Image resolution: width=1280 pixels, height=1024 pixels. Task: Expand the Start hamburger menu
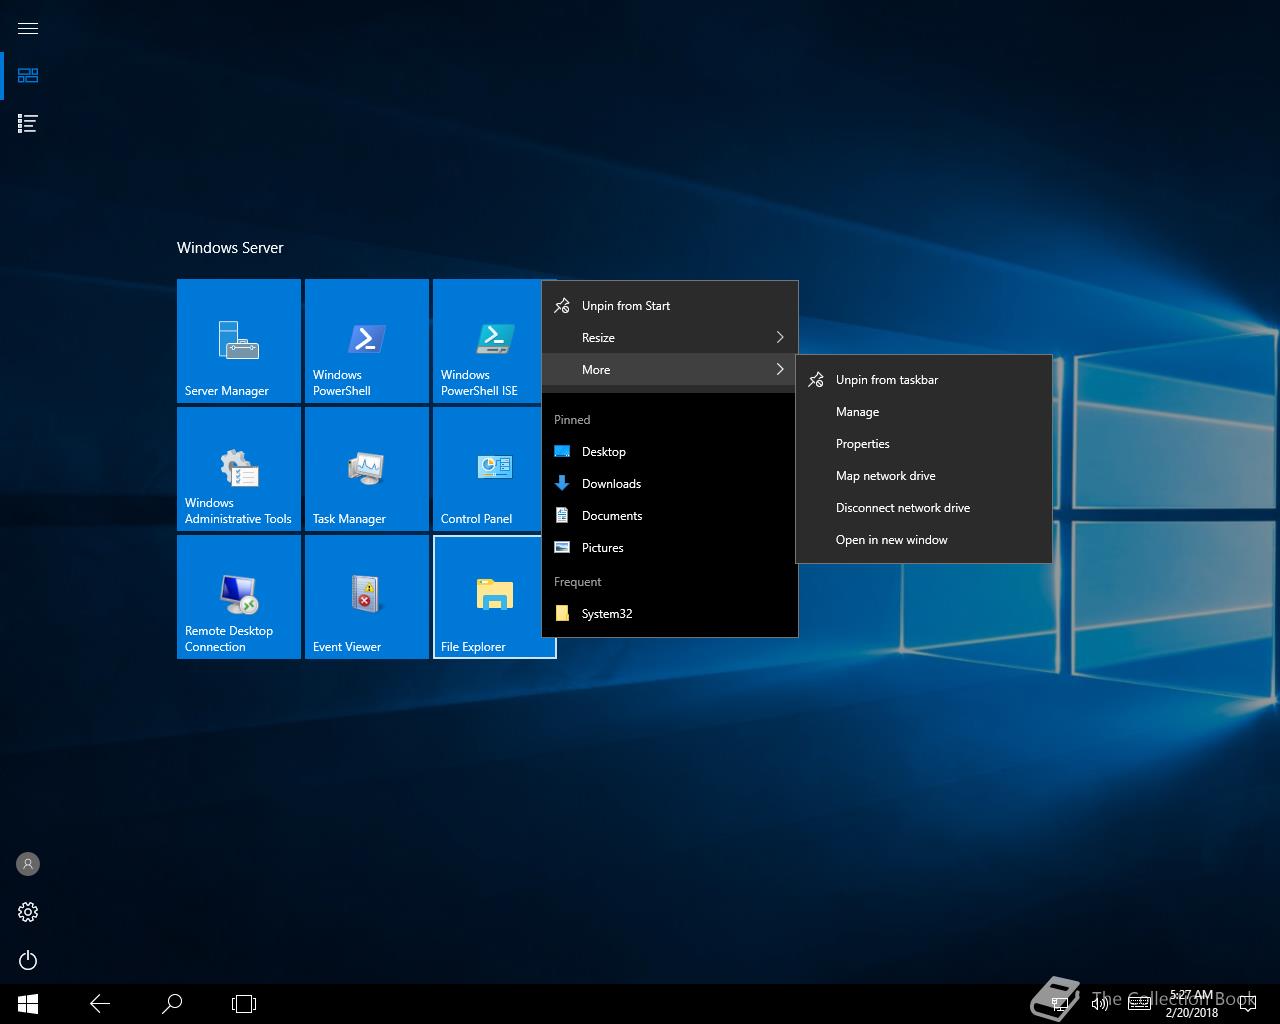point(28,28)
